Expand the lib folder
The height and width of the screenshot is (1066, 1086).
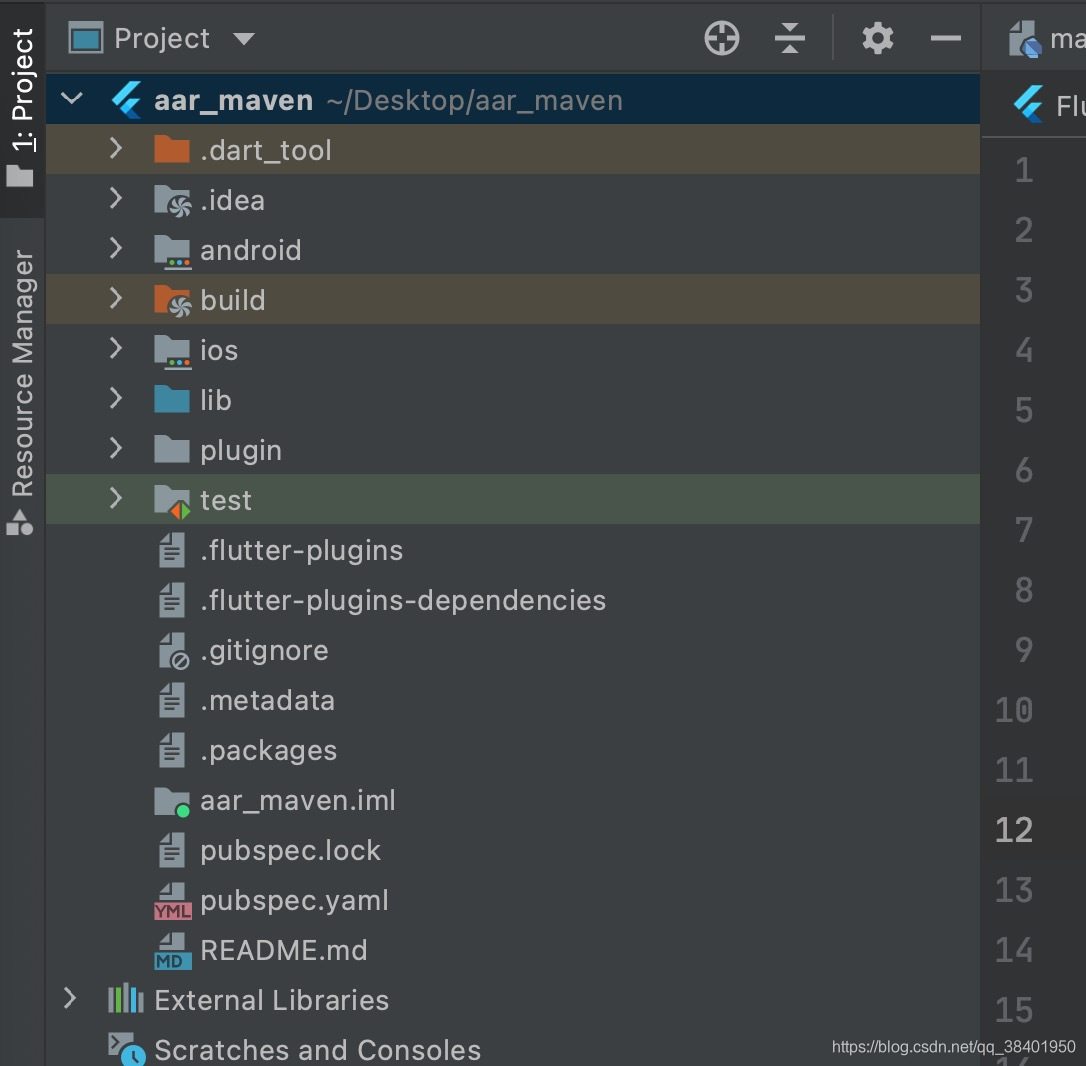pyautogui.click(x=116, y=398)
